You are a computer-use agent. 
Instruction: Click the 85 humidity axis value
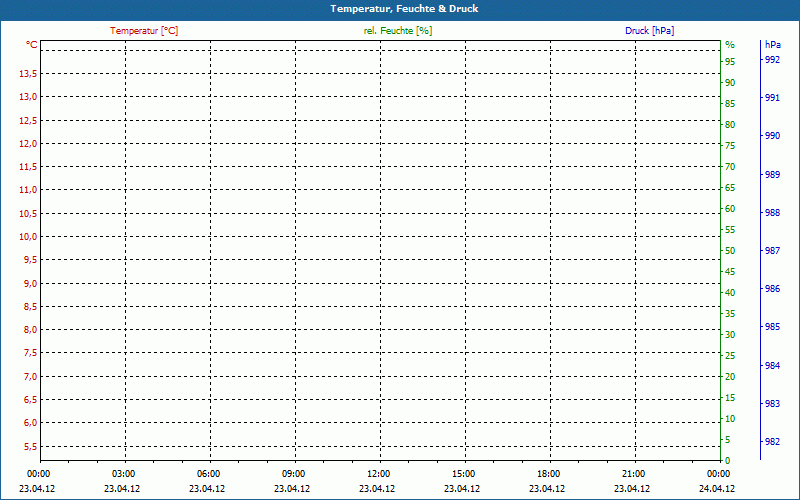(x=730, y=104)
